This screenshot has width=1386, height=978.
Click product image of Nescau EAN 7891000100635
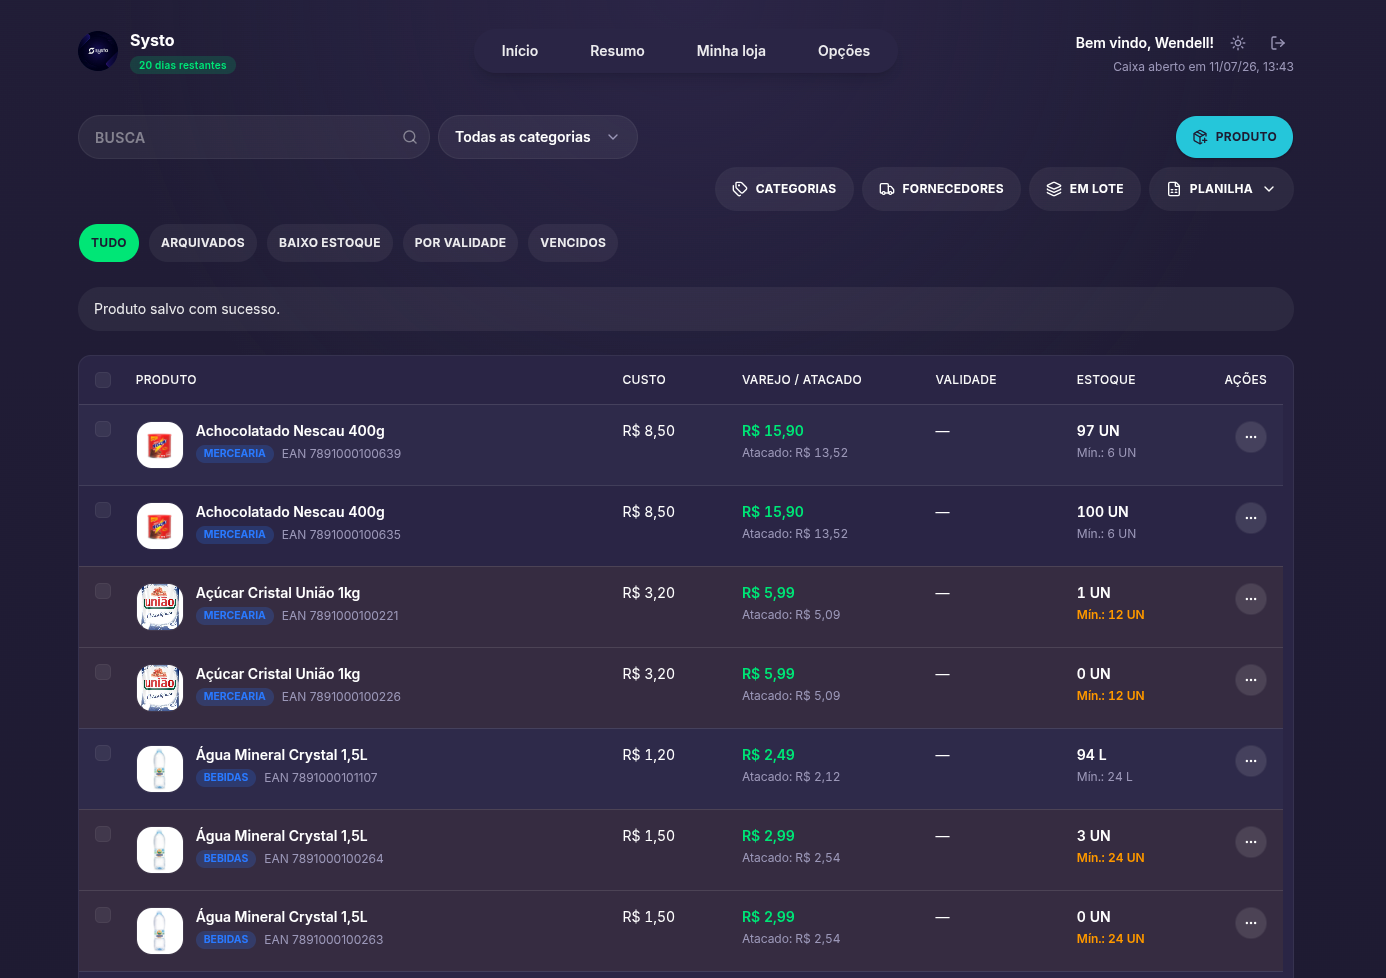(160, 526)
